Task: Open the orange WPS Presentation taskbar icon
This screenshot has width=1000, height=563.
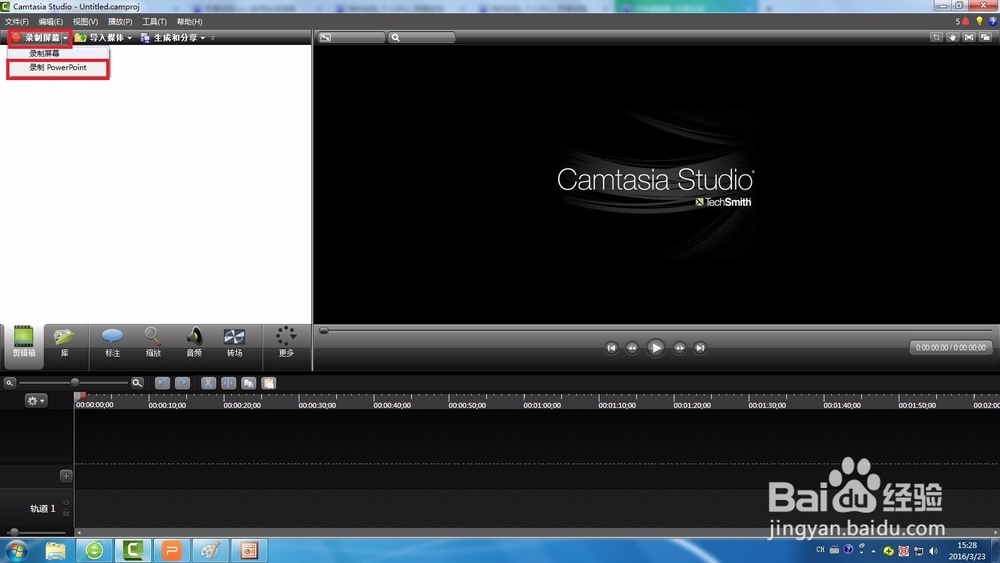Action: point(172,550)
